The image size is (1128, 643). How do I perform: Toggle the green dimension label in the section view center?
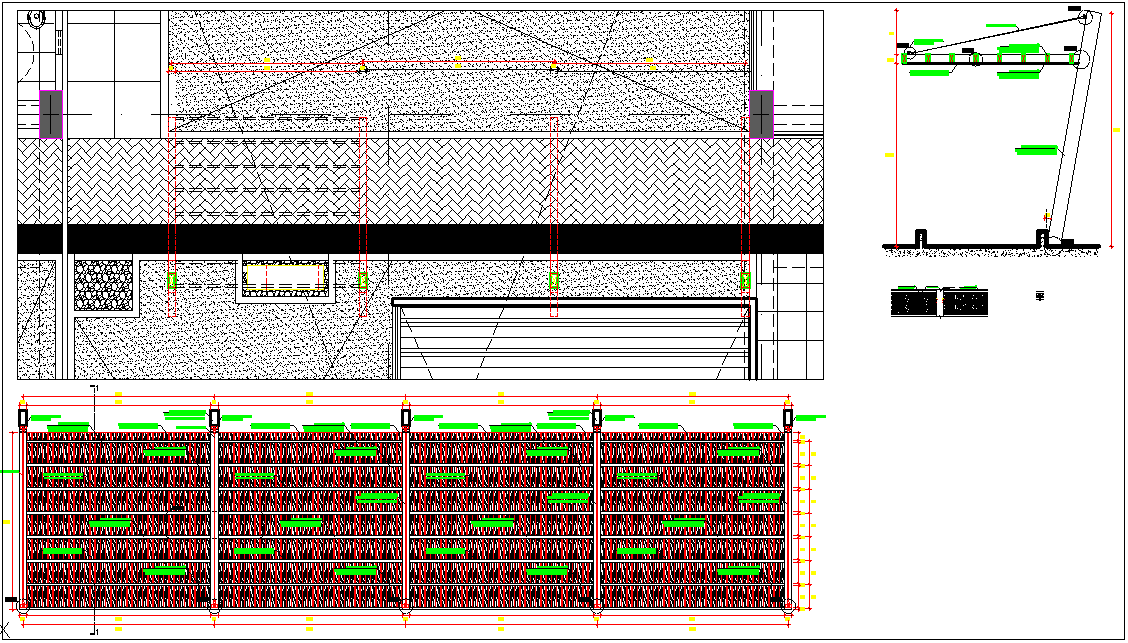coord(1035,150)
